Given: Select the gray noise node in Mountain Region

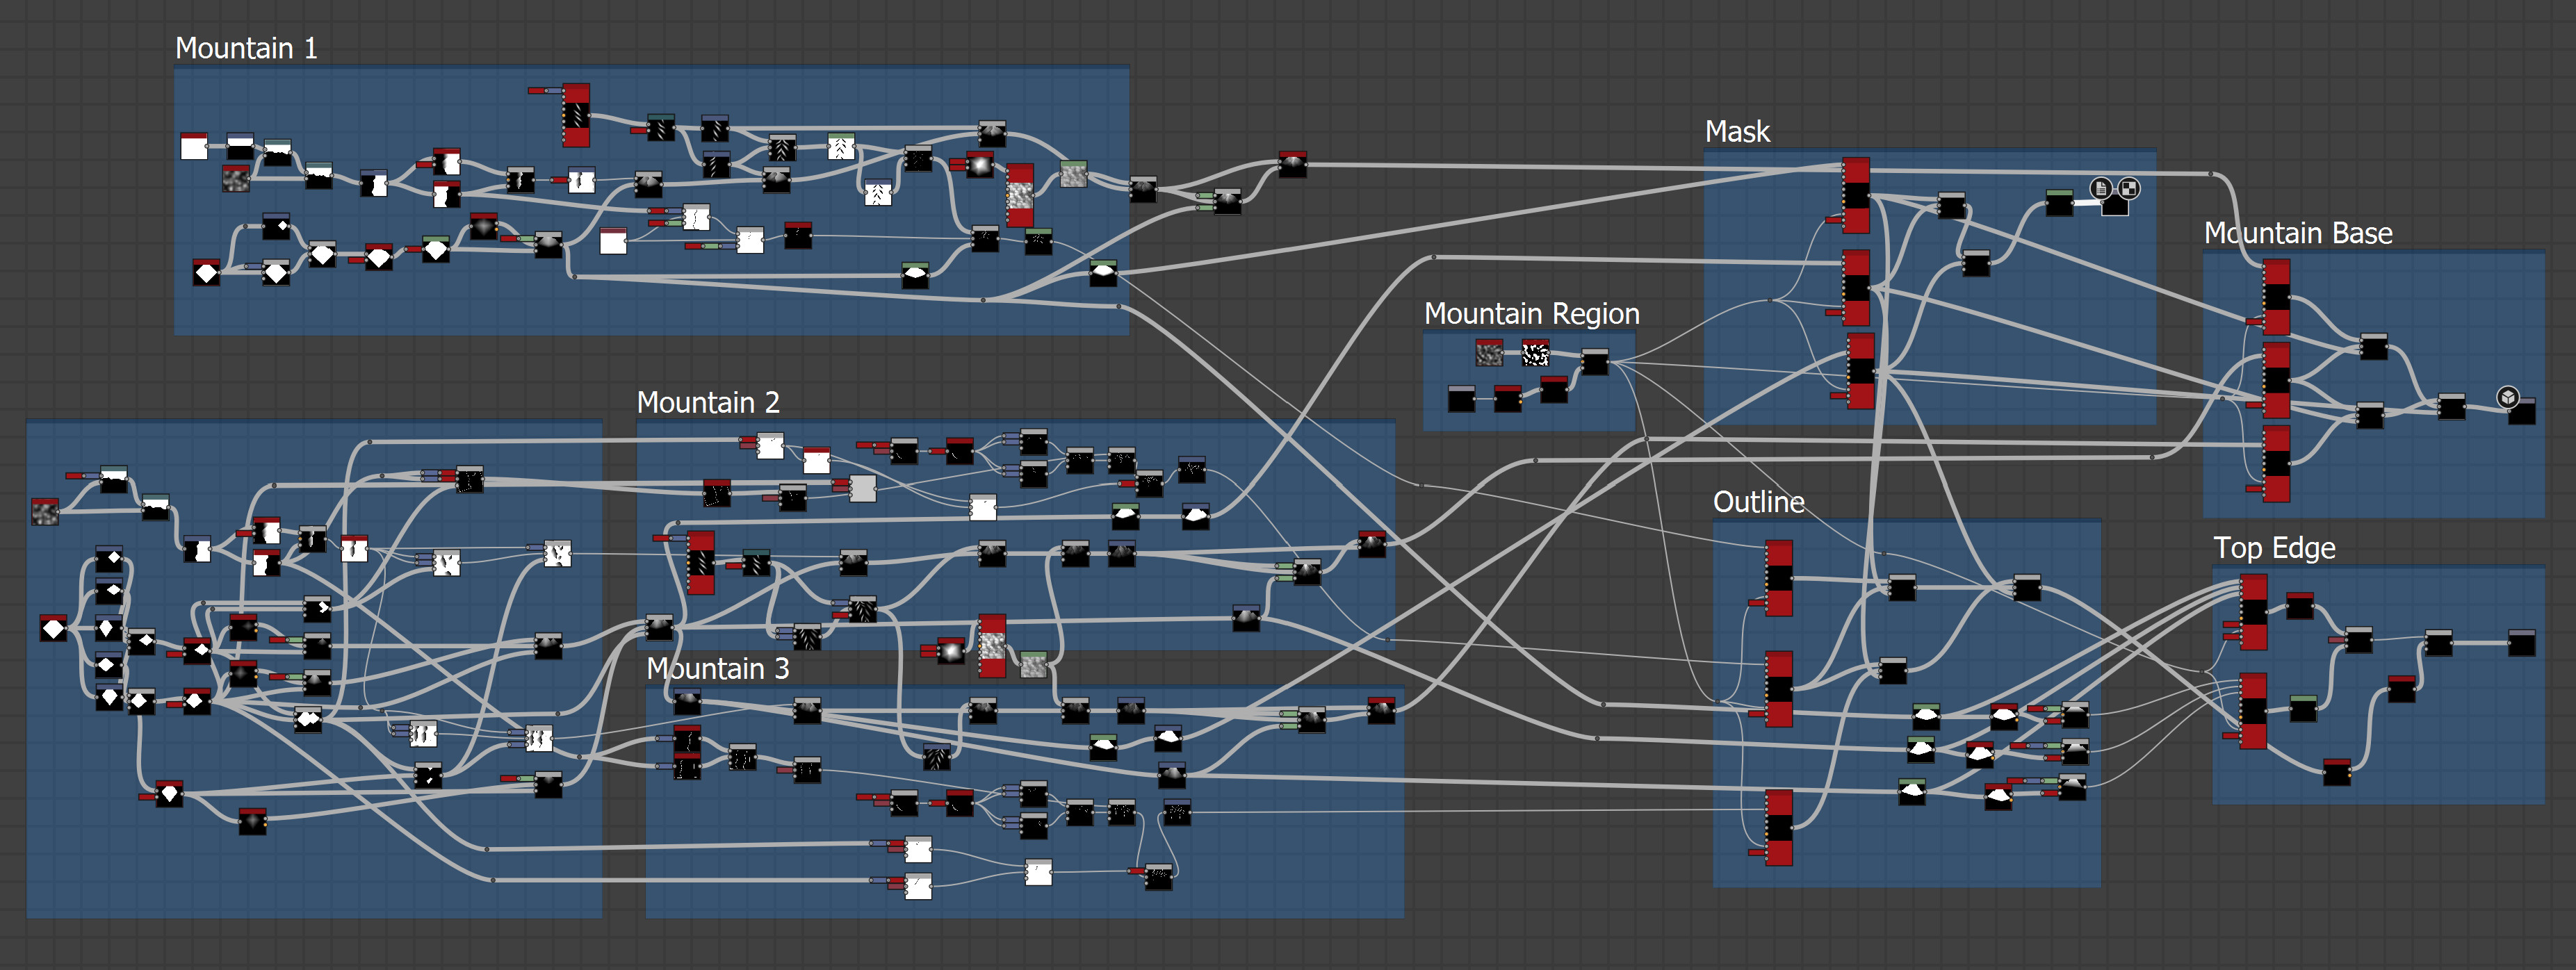Looking at the screenshot, I should (x=1489, y=353).
